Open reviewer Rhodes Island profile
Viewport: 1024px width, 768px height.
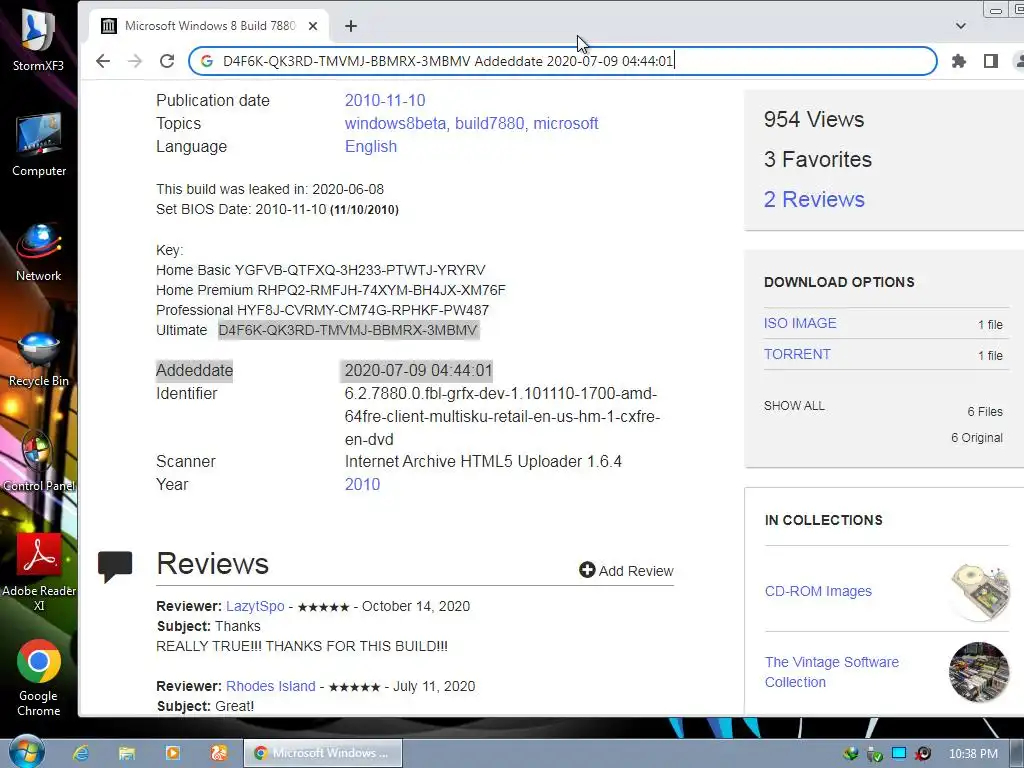point(270,686)
